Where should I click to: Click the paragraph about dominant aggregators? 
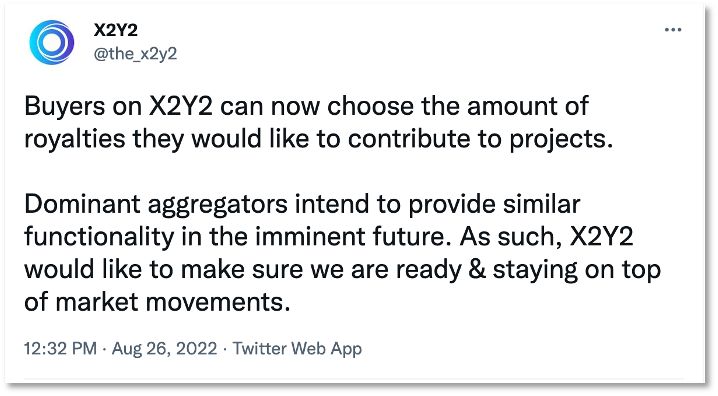342,253
